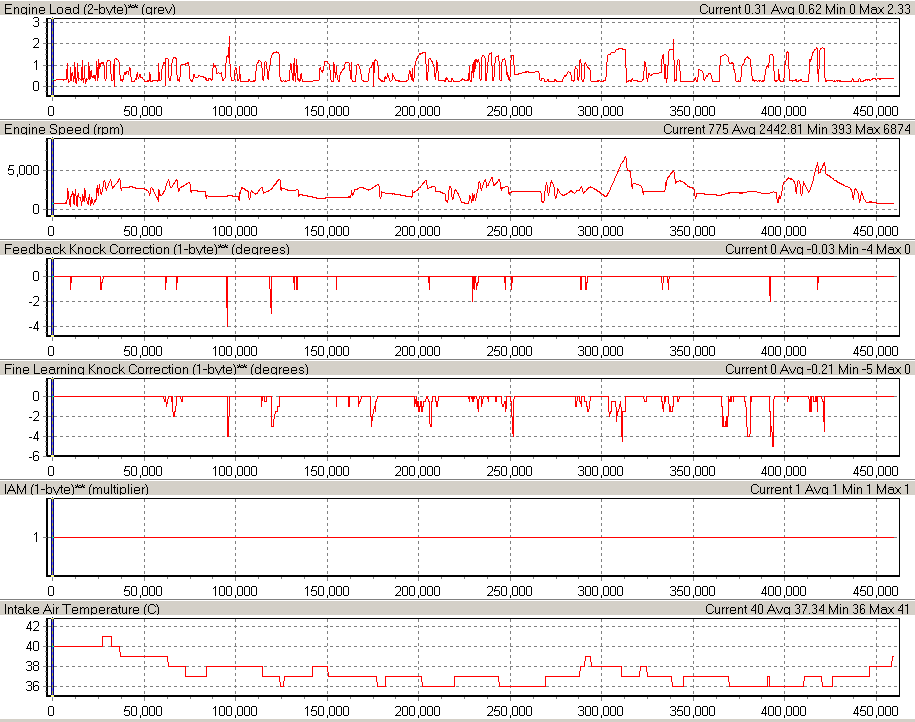The height and width of the screenshot is (722, 915).
Task: Click the Intake Air Temperature readout showing Avg 37.34
Action: pyautogui.click(x=808, y=609)
